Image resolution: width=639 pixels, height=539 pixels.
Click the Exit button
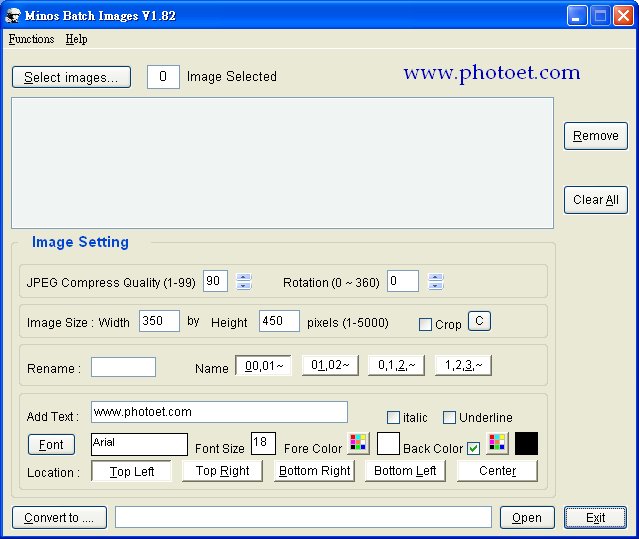[x=595, y=517]
